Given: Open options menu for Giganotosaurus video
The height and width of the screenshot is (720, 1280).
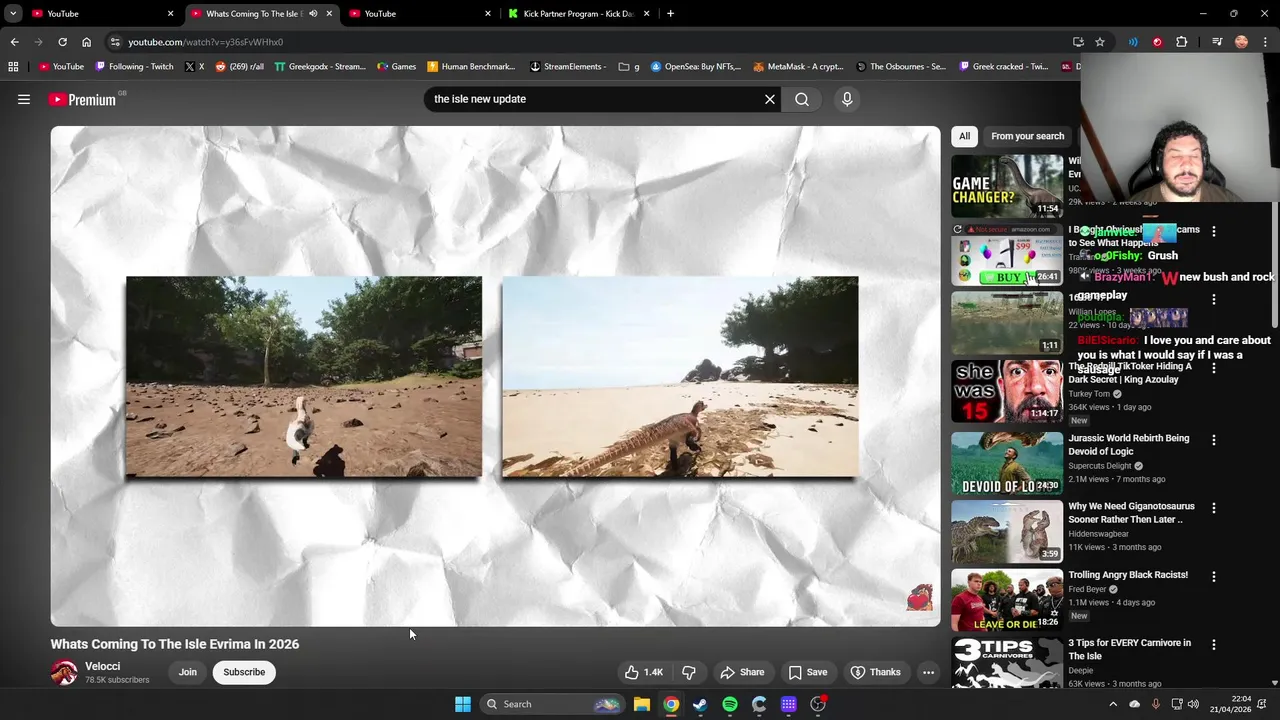Looking at the screenshot, I should tap(1214, 508).
